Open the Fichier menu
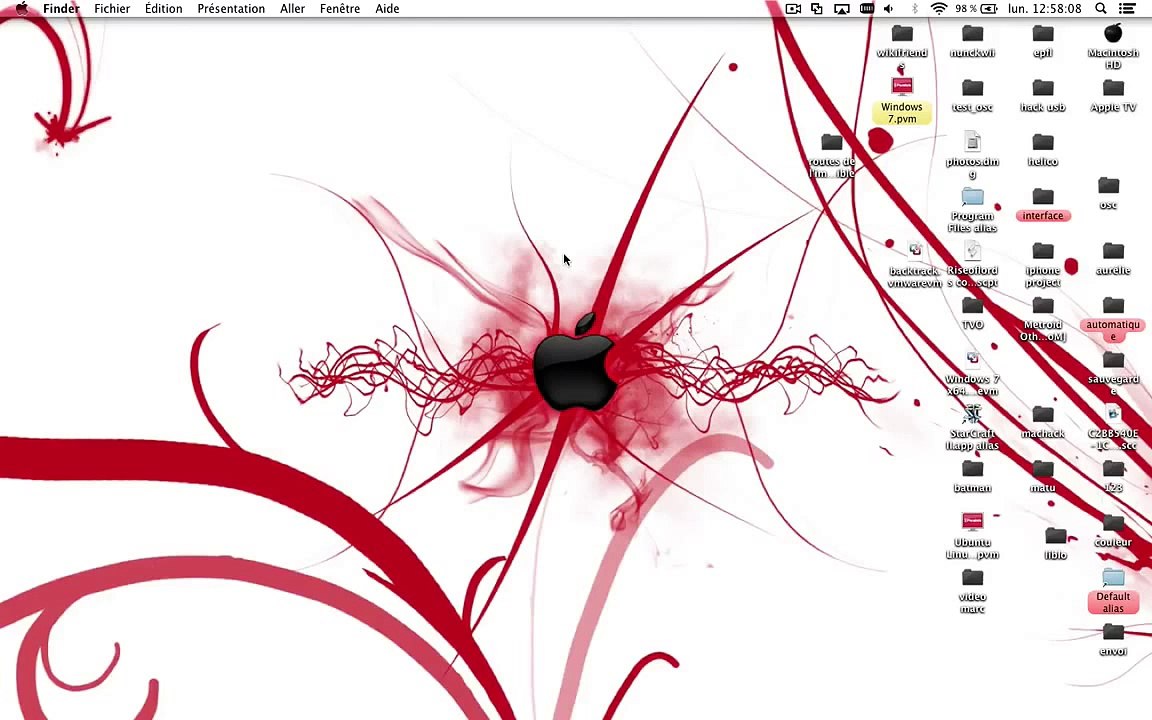Viewport: 1152px width, 720px height. coord(112,9)
